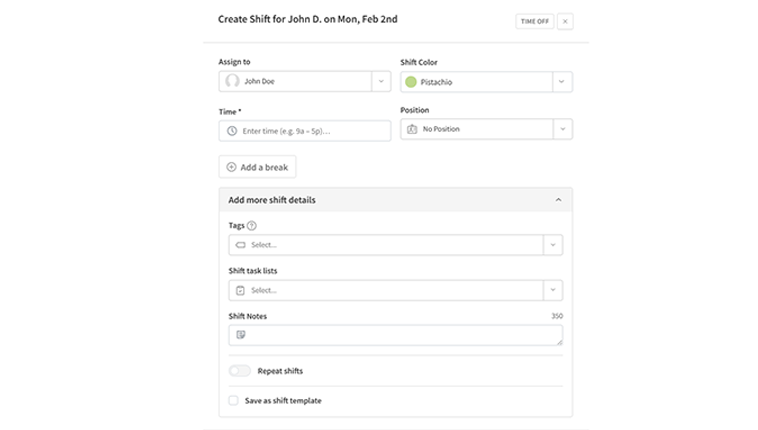The width and height of the screenshot is (758, 430).
Task: Click the Add a break button
Action: pyautogui.click(x=257, y=167)
